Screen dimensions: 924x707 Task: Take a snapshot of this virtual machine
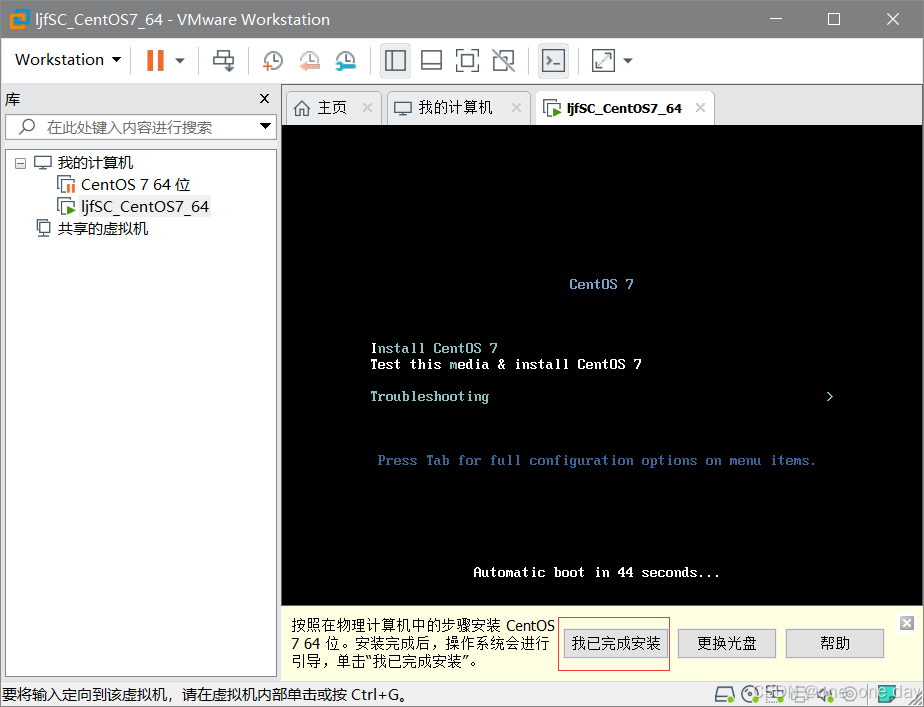[273, 60]
